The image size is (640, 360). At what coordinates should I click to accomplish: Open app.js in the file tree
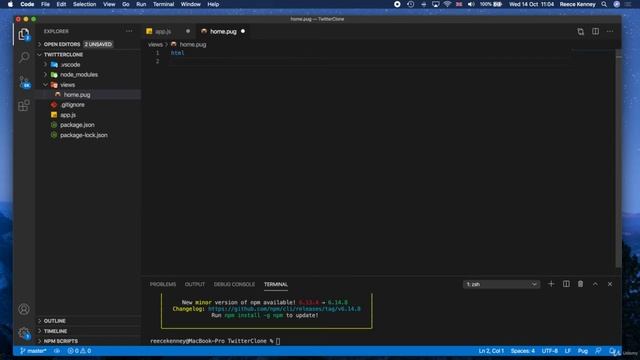click(89, 115)
